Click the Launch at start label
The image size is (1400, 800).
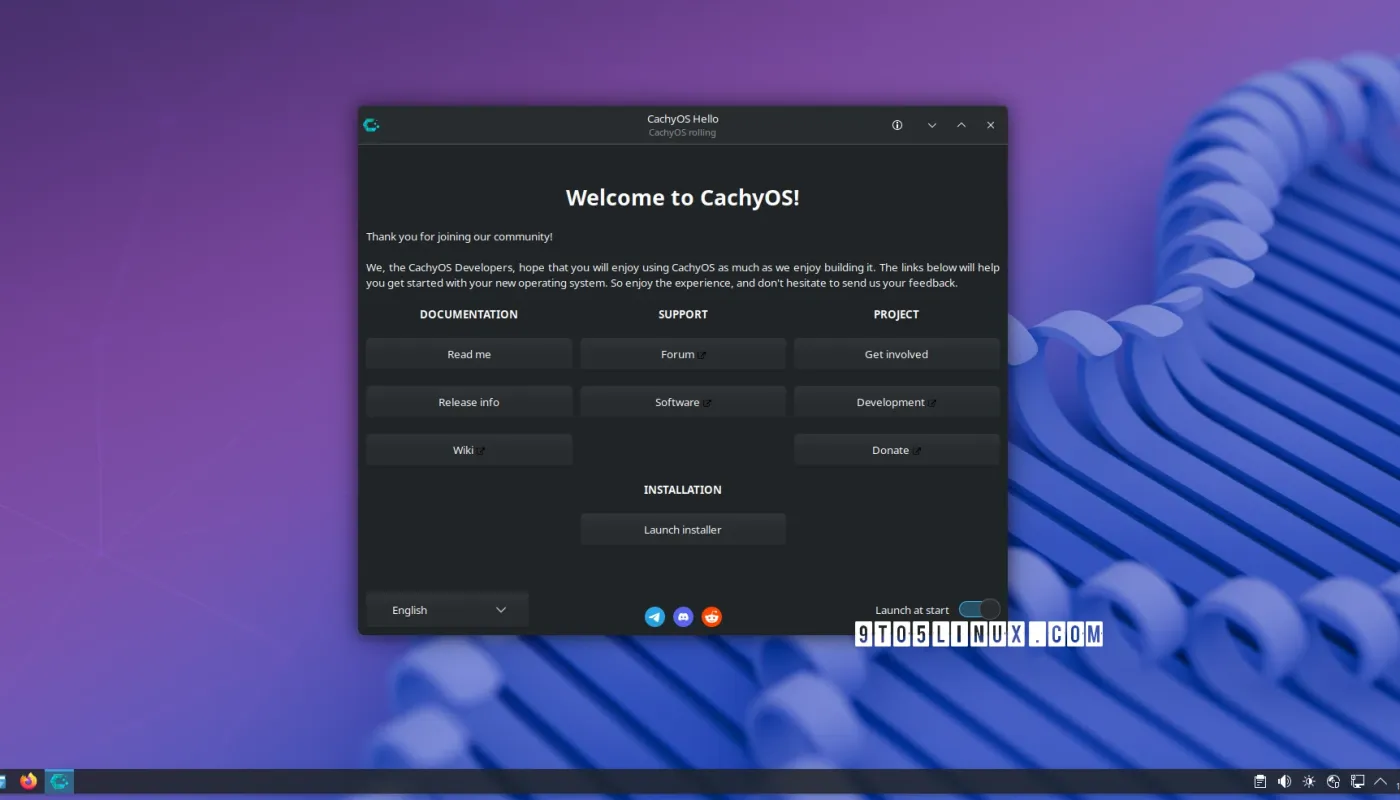point(912,610)
